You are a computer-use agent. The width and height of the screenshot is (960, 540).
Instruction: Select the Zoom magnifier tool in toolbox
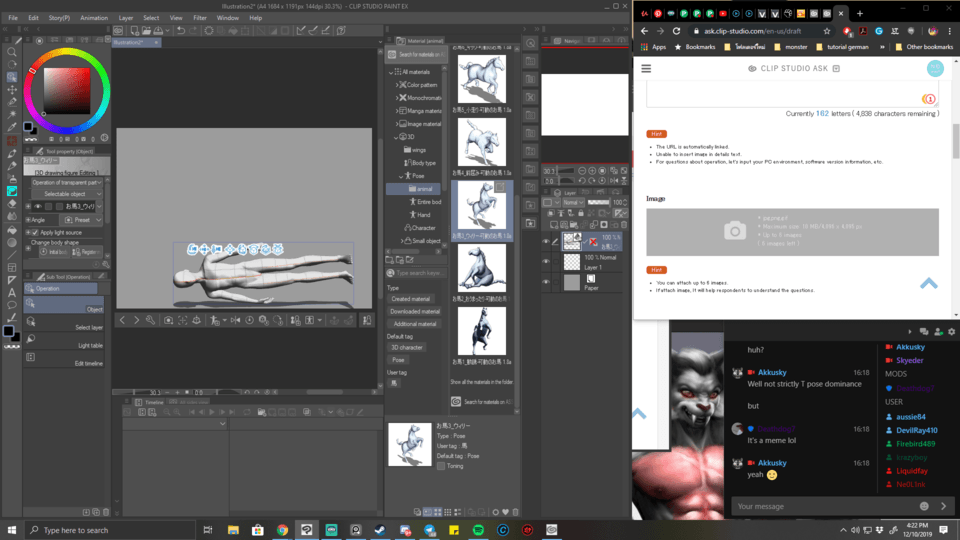(x=12, y=52)
